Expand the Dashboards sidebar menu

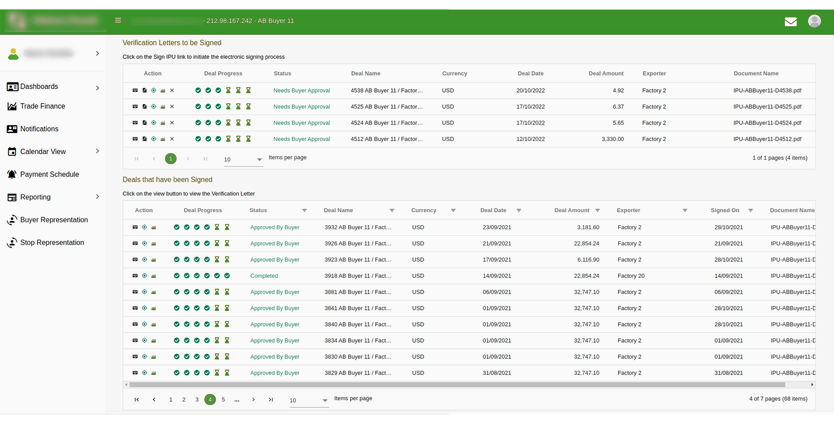[x=97, y=88]
